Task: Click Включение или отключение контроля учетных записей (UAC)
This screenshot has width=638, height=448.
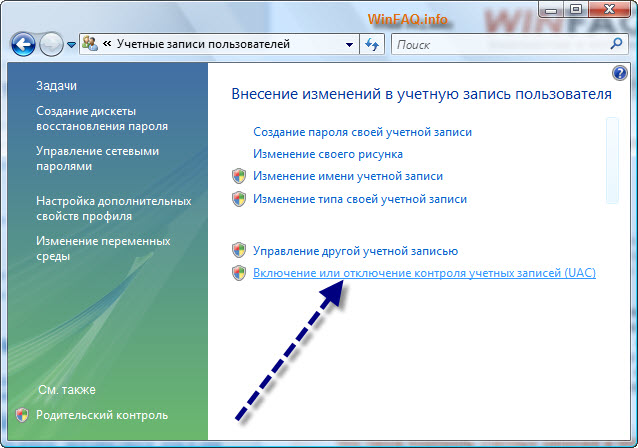Action: [x=424, y=273]
